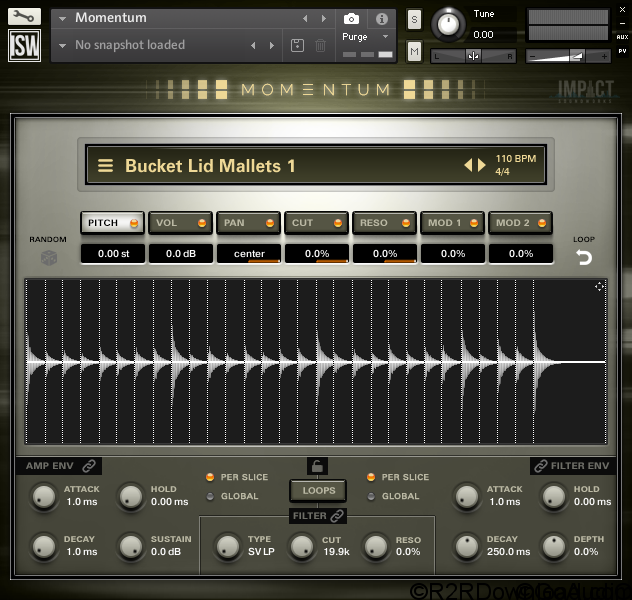Click the output volume slider
This screenshot has width=632, height=600.
[x=568, y=56]
